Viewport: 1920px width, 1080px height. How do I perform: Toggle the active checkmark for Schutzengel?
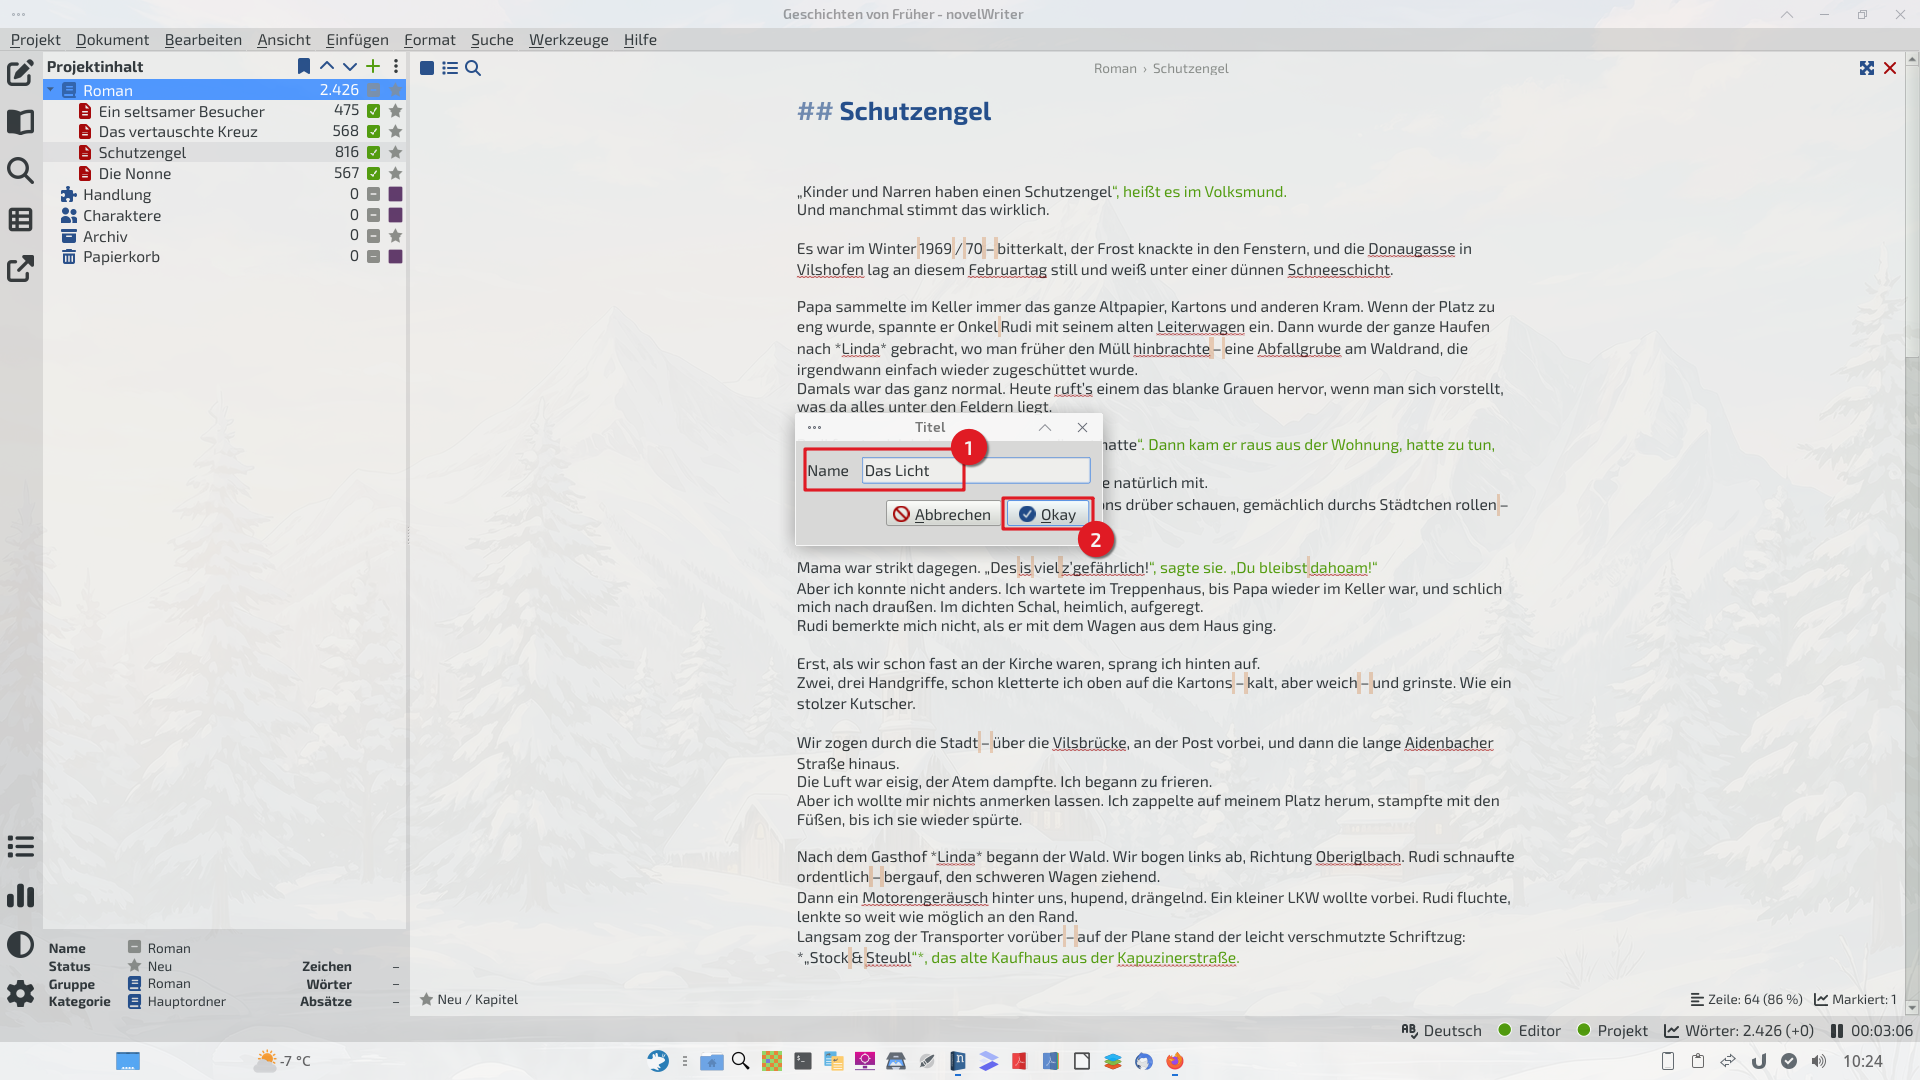[373, 153]
